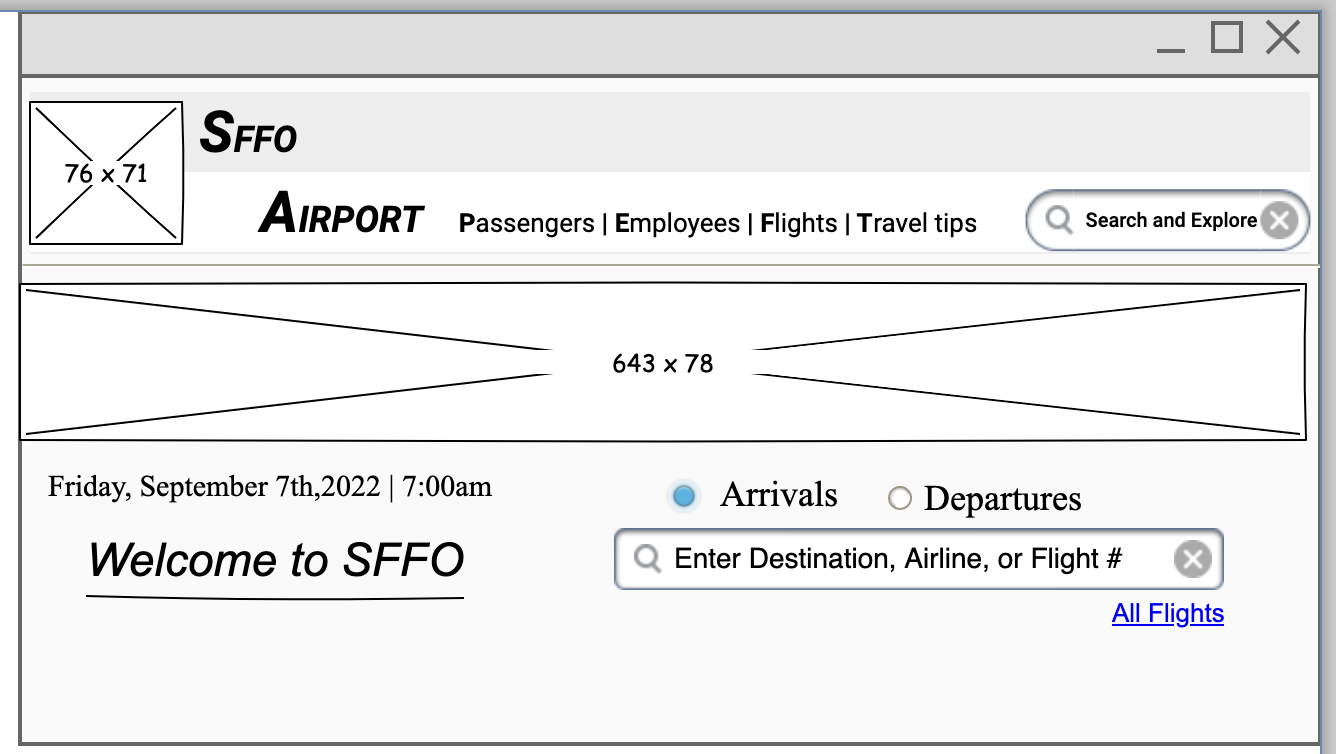Click the underlined Welcome to SFFO heading
The image size is (1336, 754).
coord(277,561)
